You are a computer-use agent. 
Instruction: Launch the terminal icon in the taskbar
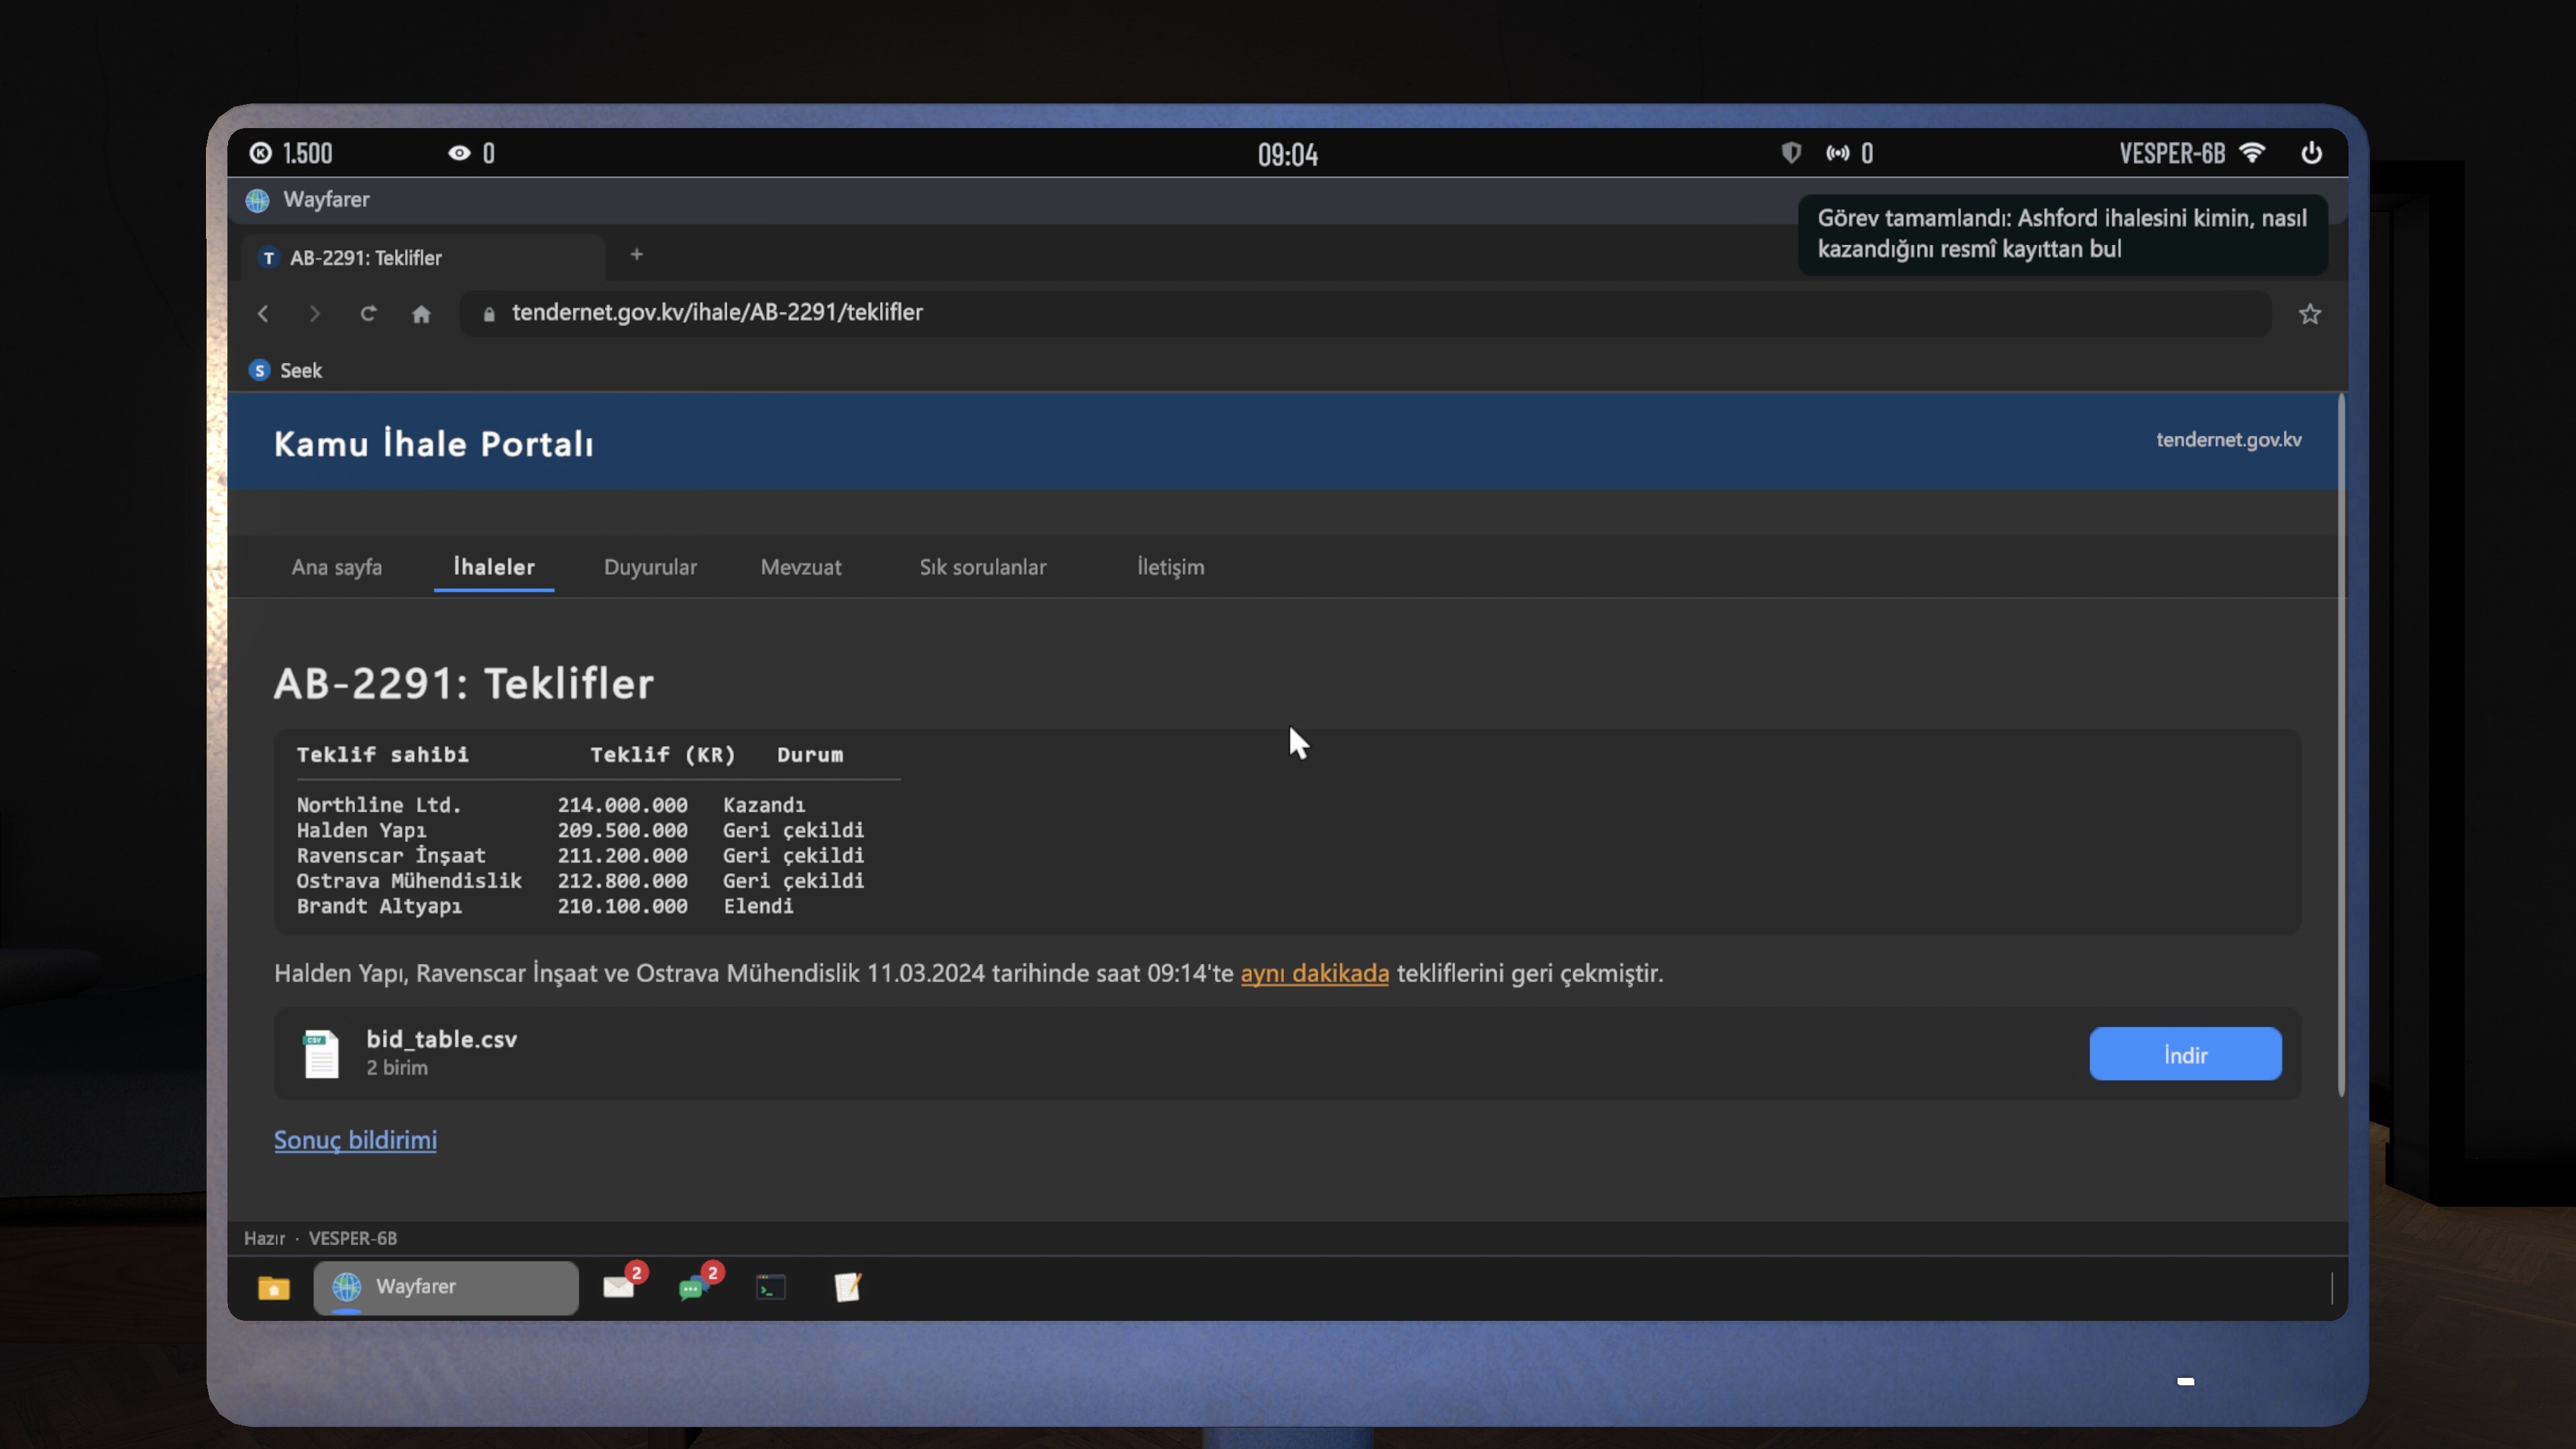(771, 1287)
